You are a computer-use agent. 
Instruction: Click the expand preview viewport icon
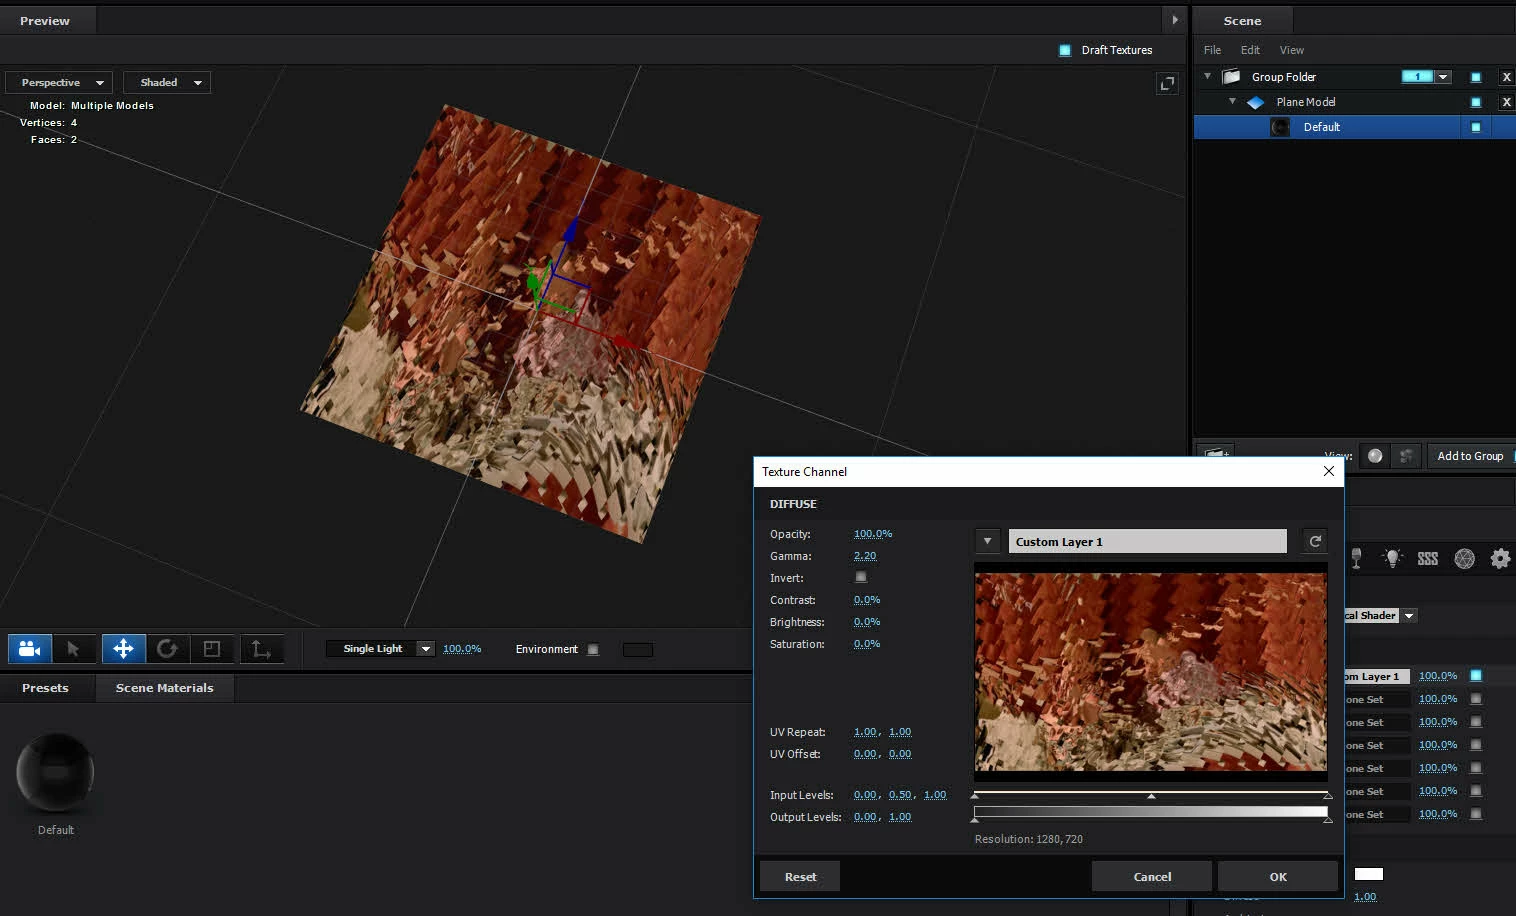coord(1167,84)
